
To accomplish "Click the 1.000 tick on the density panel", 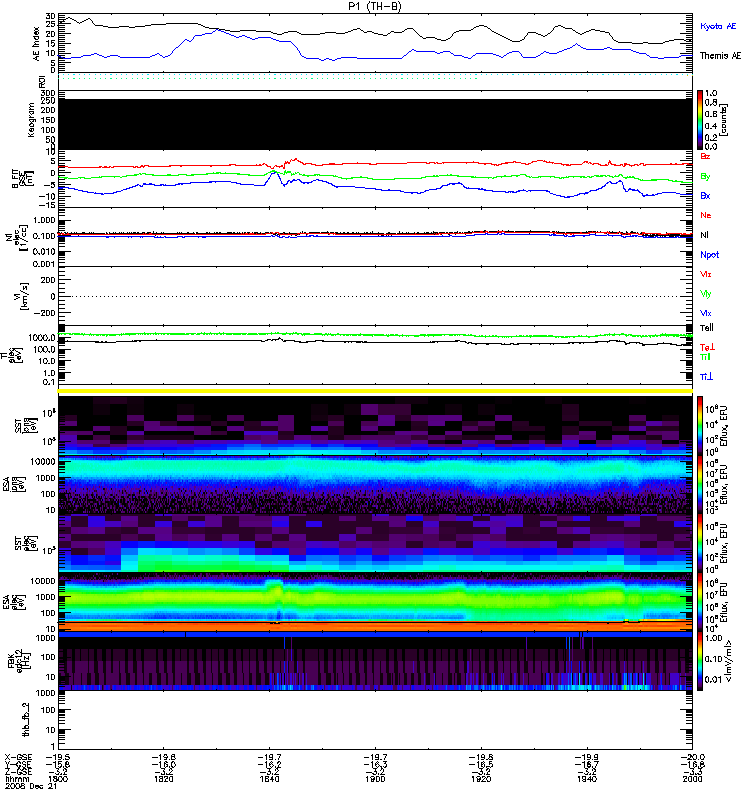I will tap(45, 220).
